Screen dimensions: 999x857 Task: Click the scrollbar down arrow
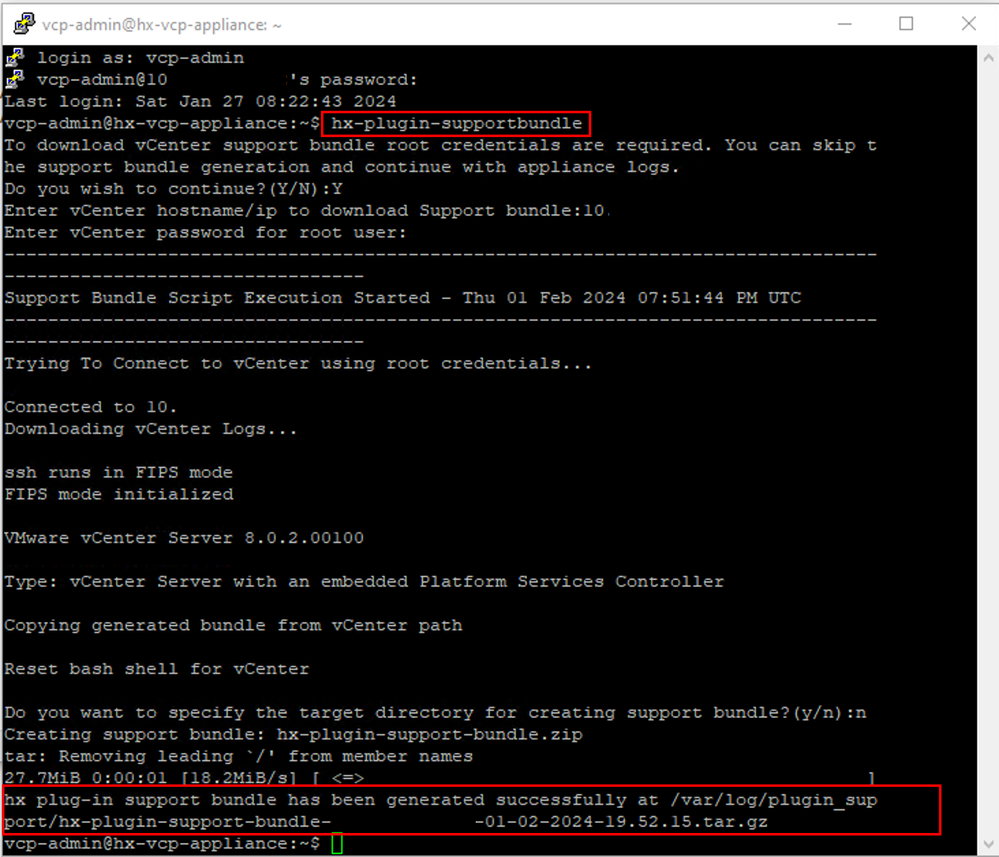click(988, 844)
